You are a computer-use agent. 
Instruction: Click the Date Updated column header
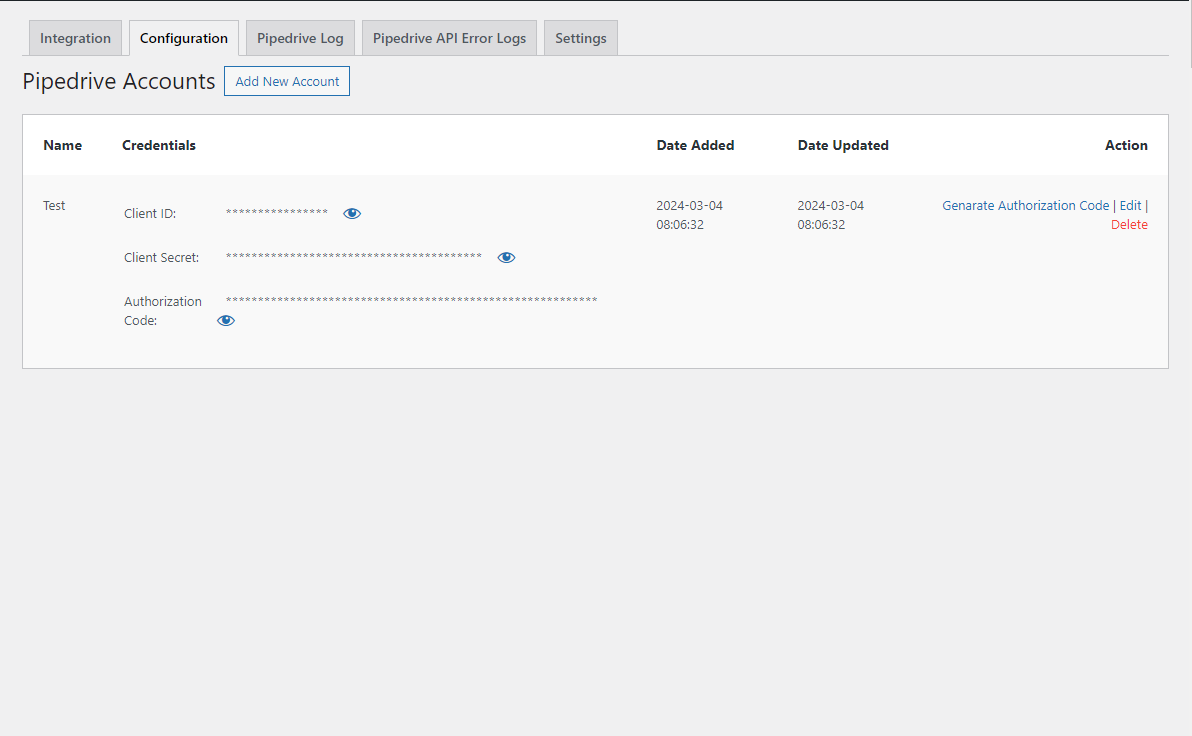pos(843,145)
